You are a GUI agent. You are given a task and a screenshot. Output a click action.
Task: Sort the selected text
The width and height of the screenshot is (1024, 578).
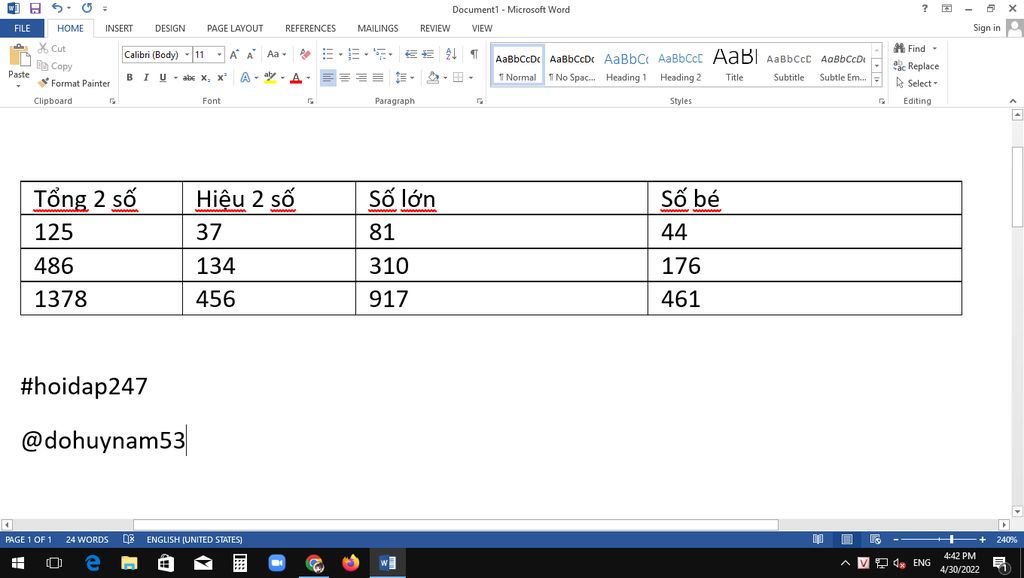451,54
